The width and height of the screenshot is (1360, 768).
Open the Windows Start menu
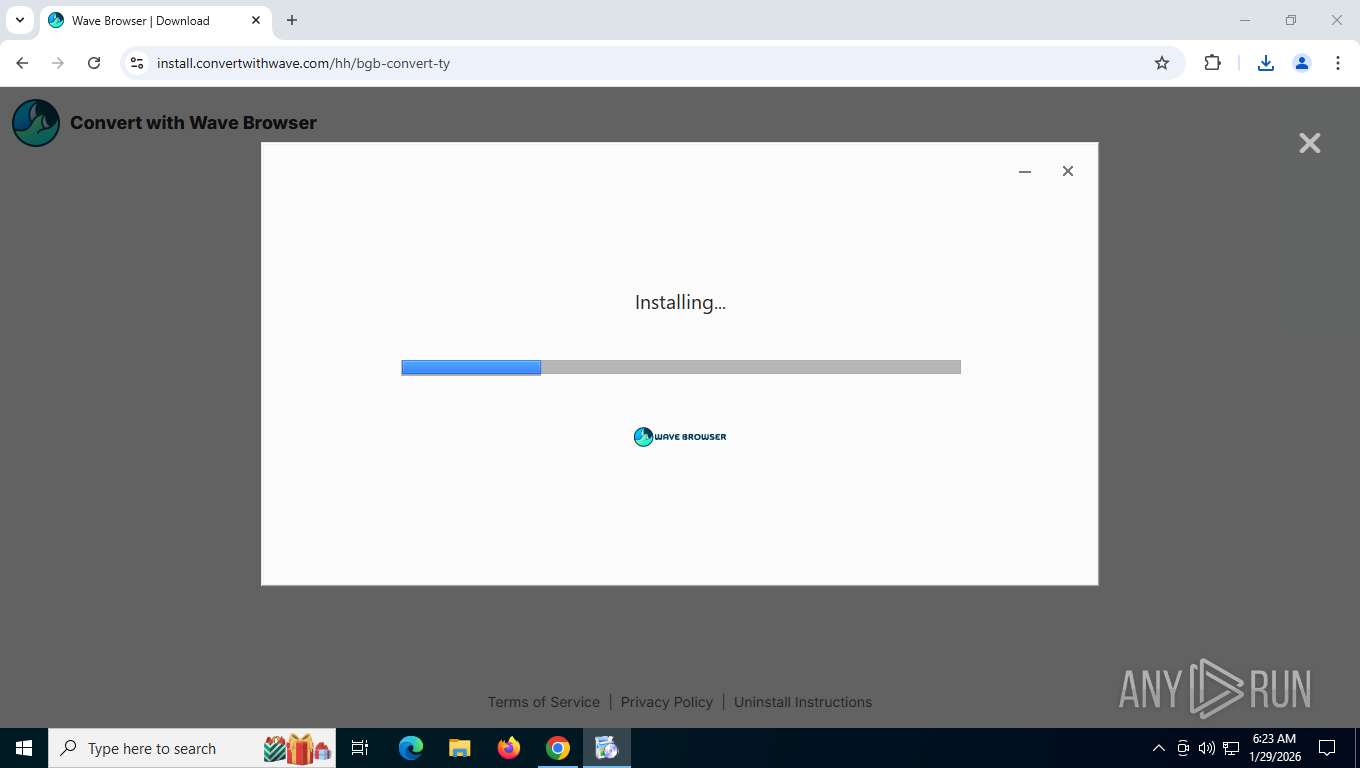(x=24, y=748)
